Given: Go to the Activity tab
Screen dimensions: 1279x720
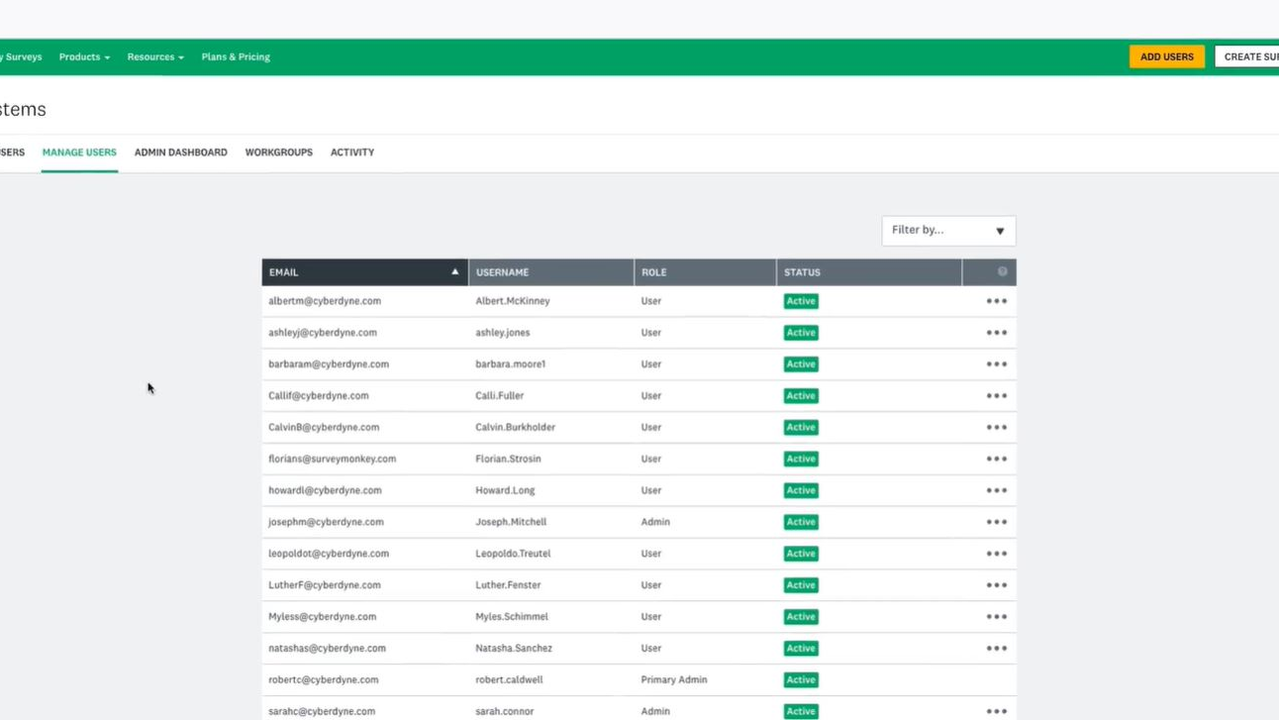Looking at the screenshot, I should point(352,152).
